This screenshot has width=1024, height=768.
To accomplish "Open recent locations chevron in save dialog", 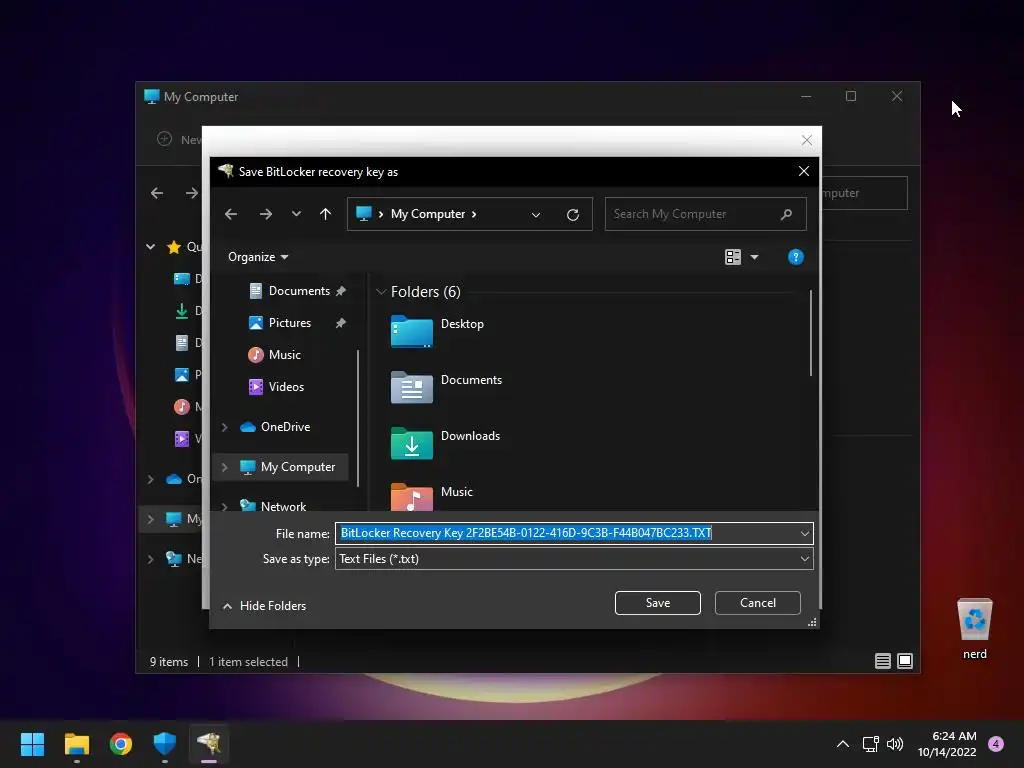I will (x=296, y=214).
